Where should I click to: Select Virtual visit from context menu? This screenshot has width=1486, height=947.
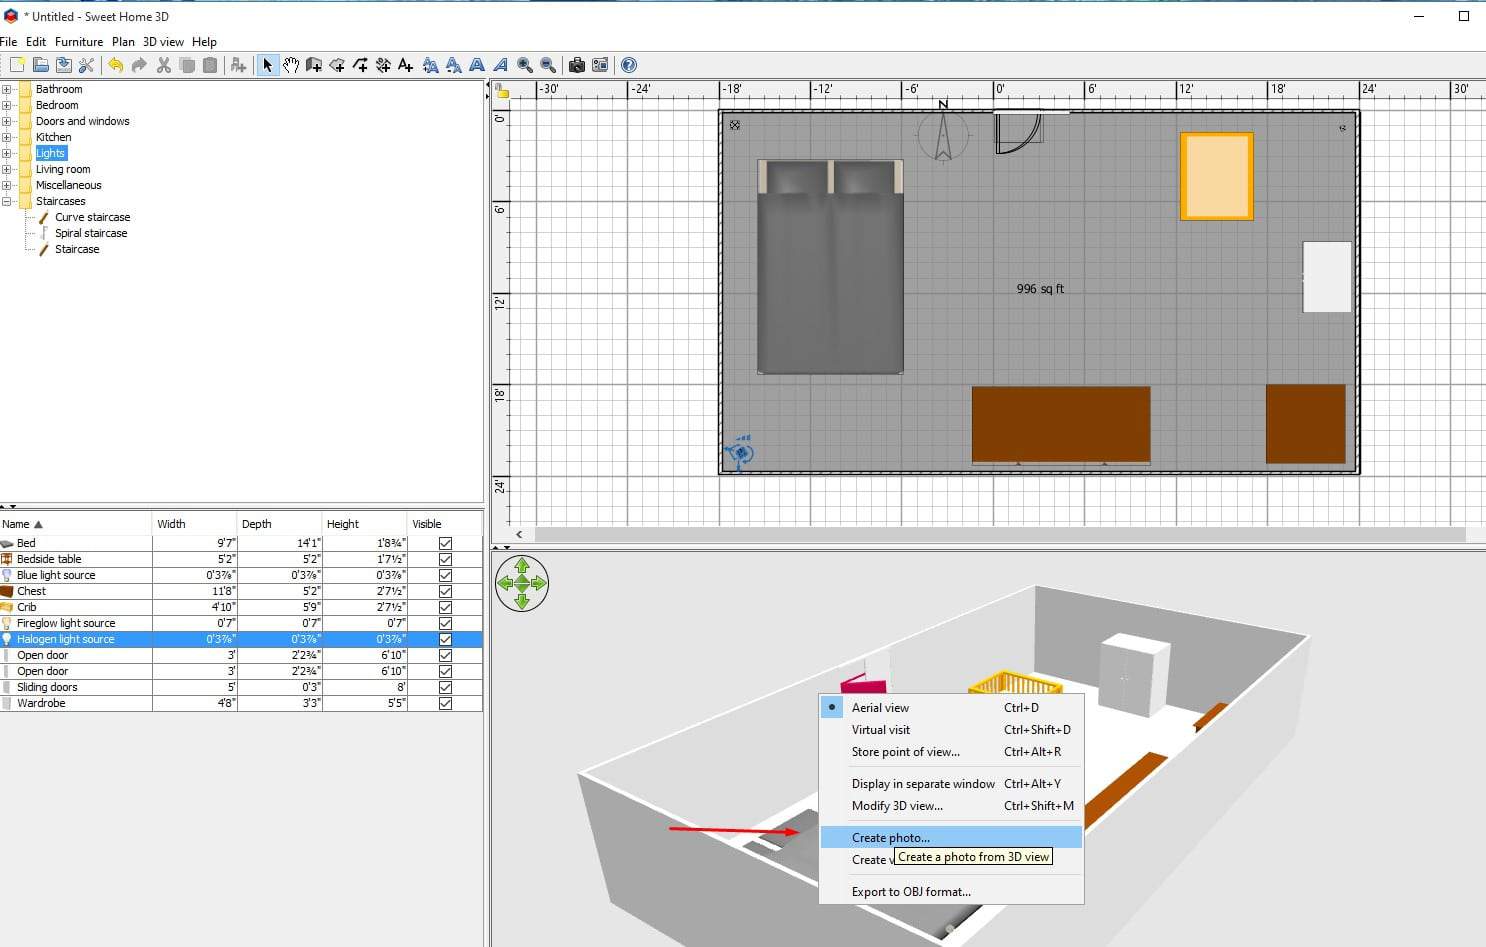click(x=880, y=729)
